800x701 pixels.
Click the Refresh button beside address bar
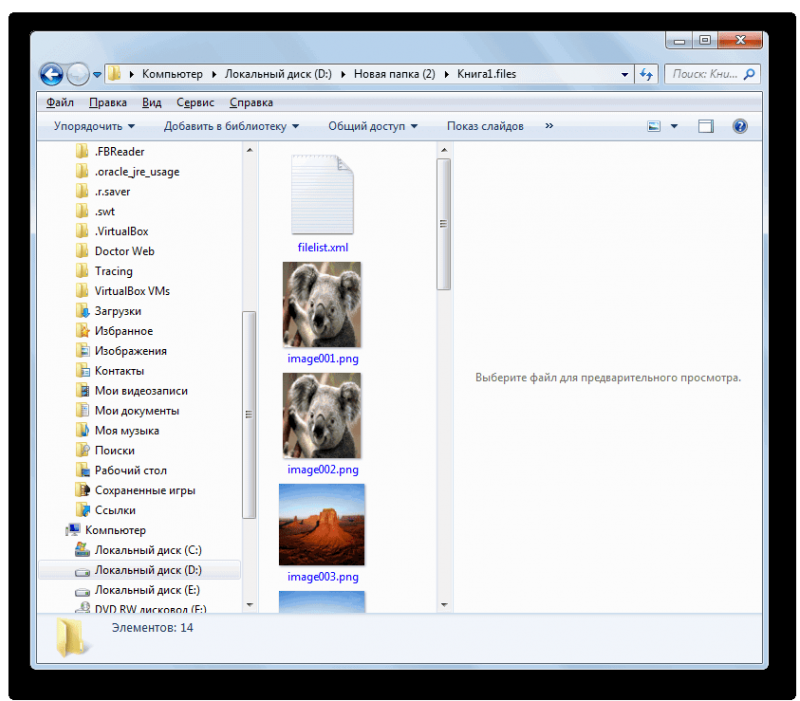pos(646,74)
